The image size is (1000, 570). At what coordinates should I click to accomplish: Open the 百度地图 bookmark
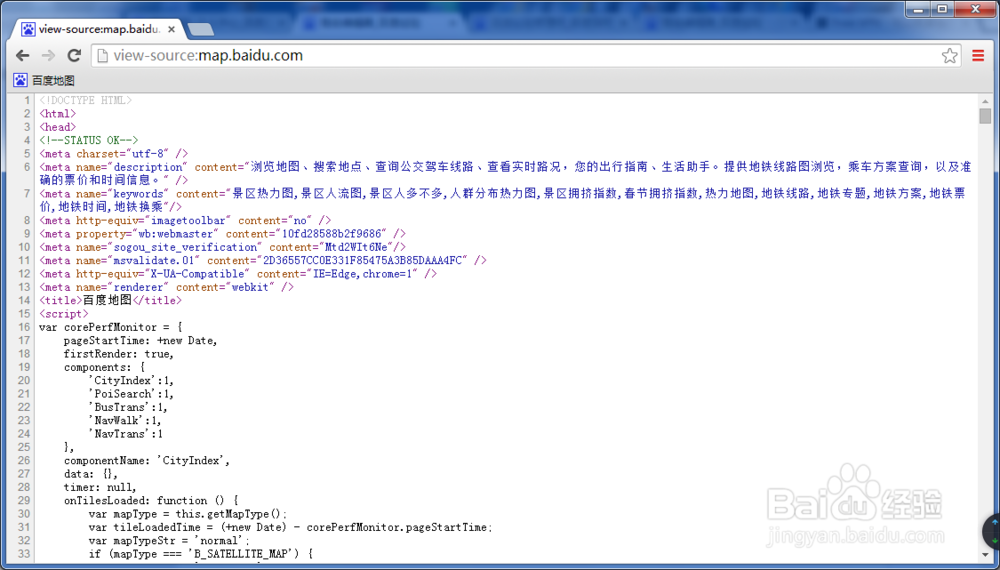44,80
